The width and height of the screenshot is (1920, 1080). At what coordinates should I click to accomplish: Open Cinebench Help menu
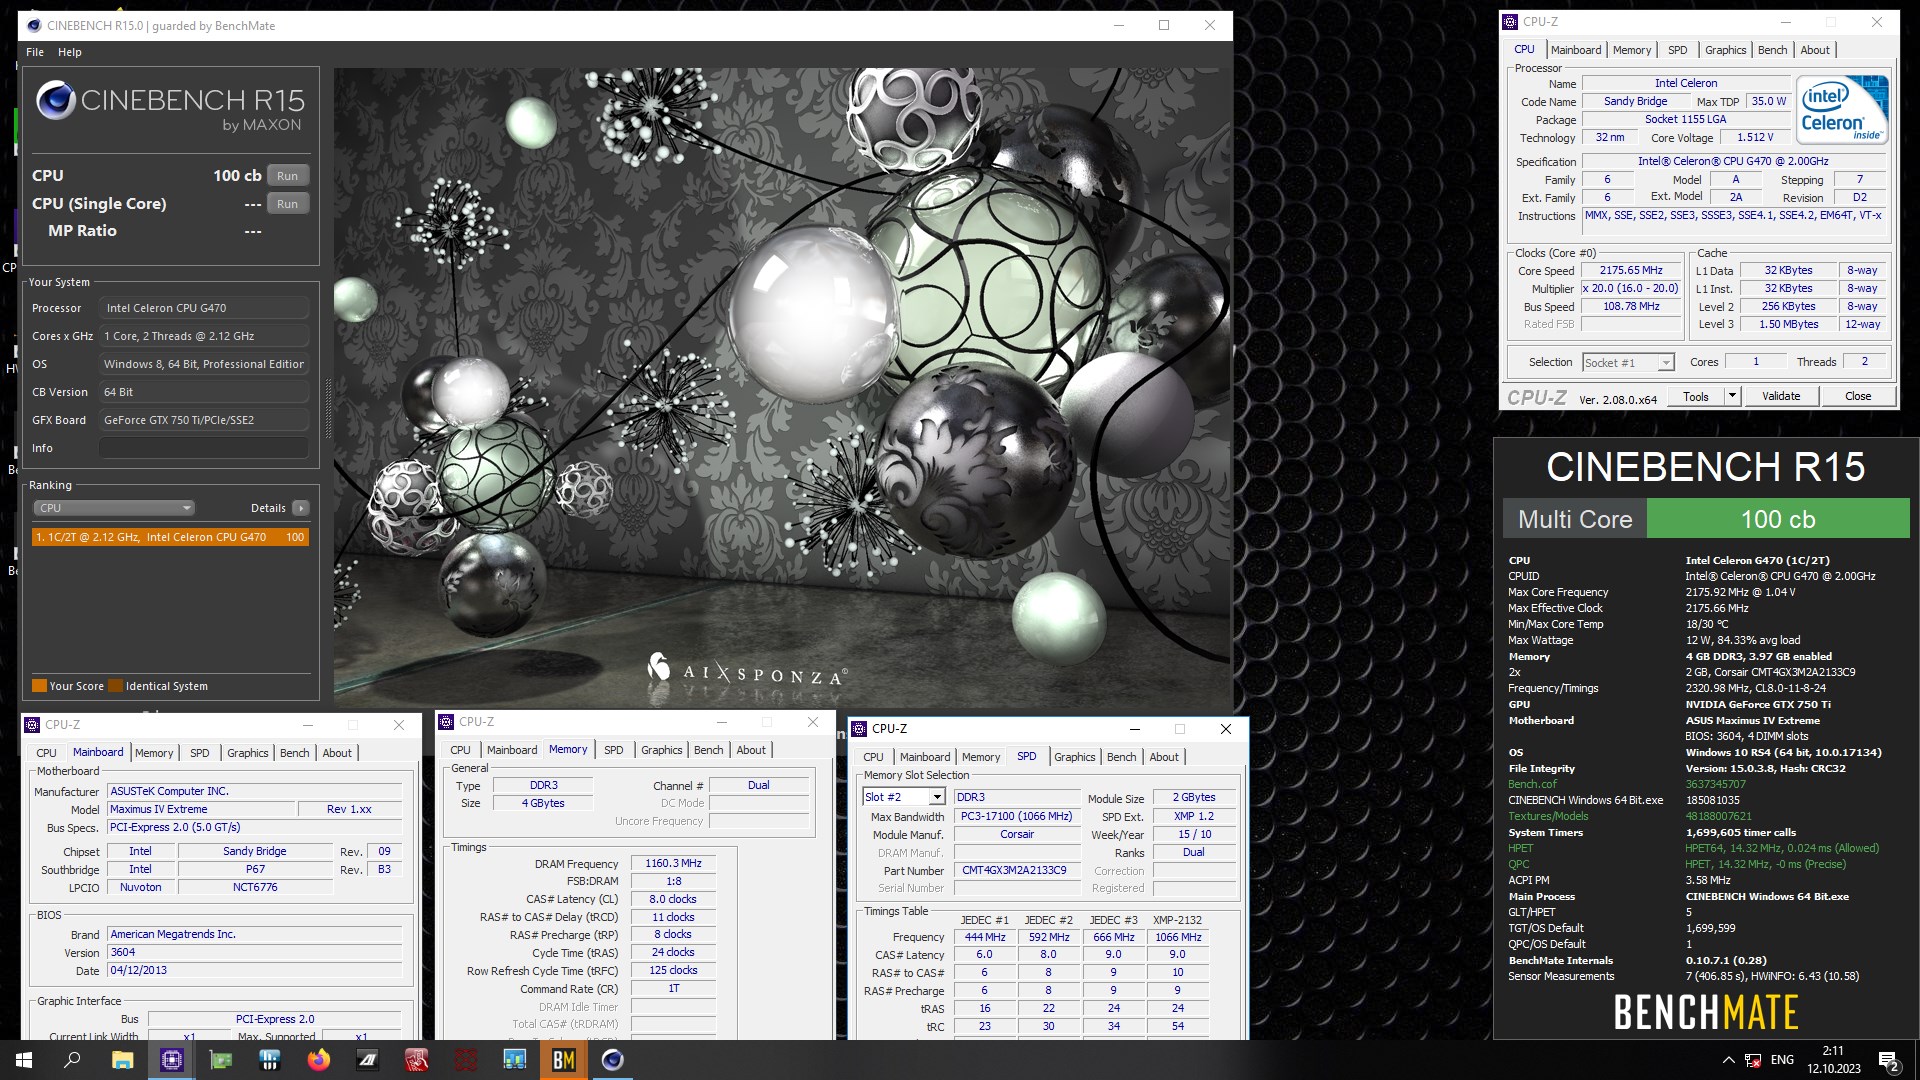(x=70, y=52)
